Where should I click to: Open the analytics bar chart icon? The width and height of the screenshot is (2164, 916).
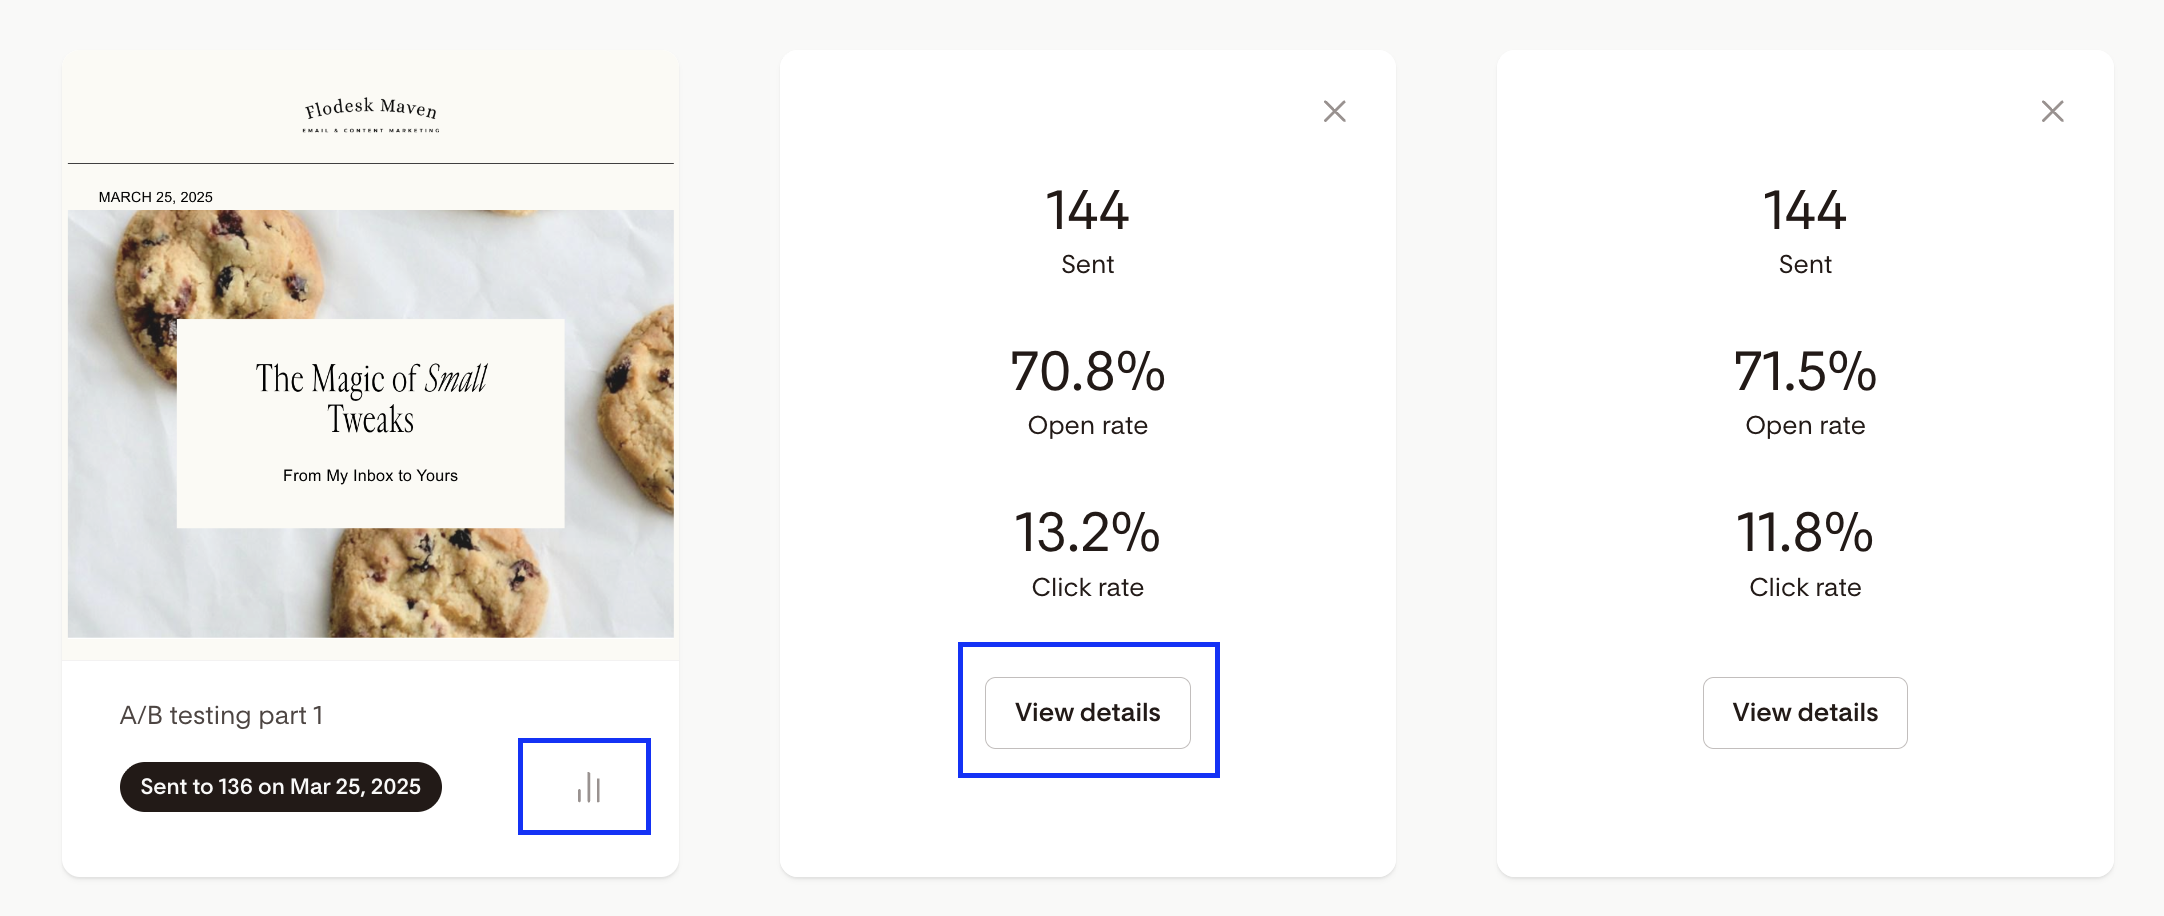click(x=588, y=788)
